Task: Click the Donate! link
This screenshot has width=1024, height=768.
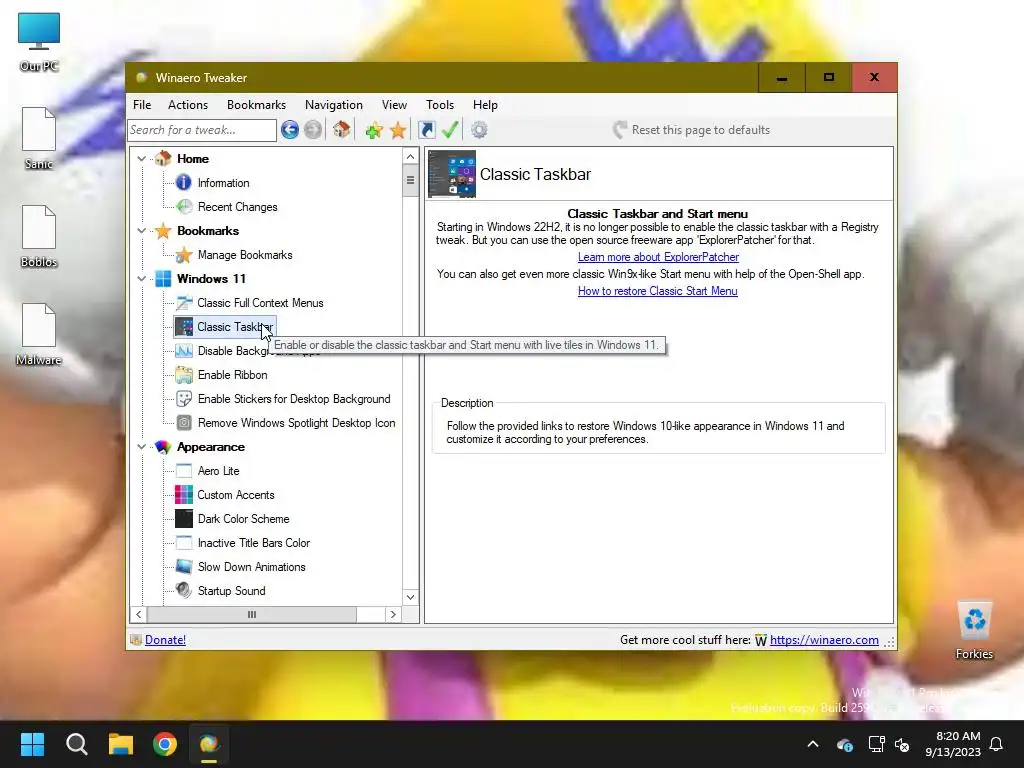Action: 165,640
